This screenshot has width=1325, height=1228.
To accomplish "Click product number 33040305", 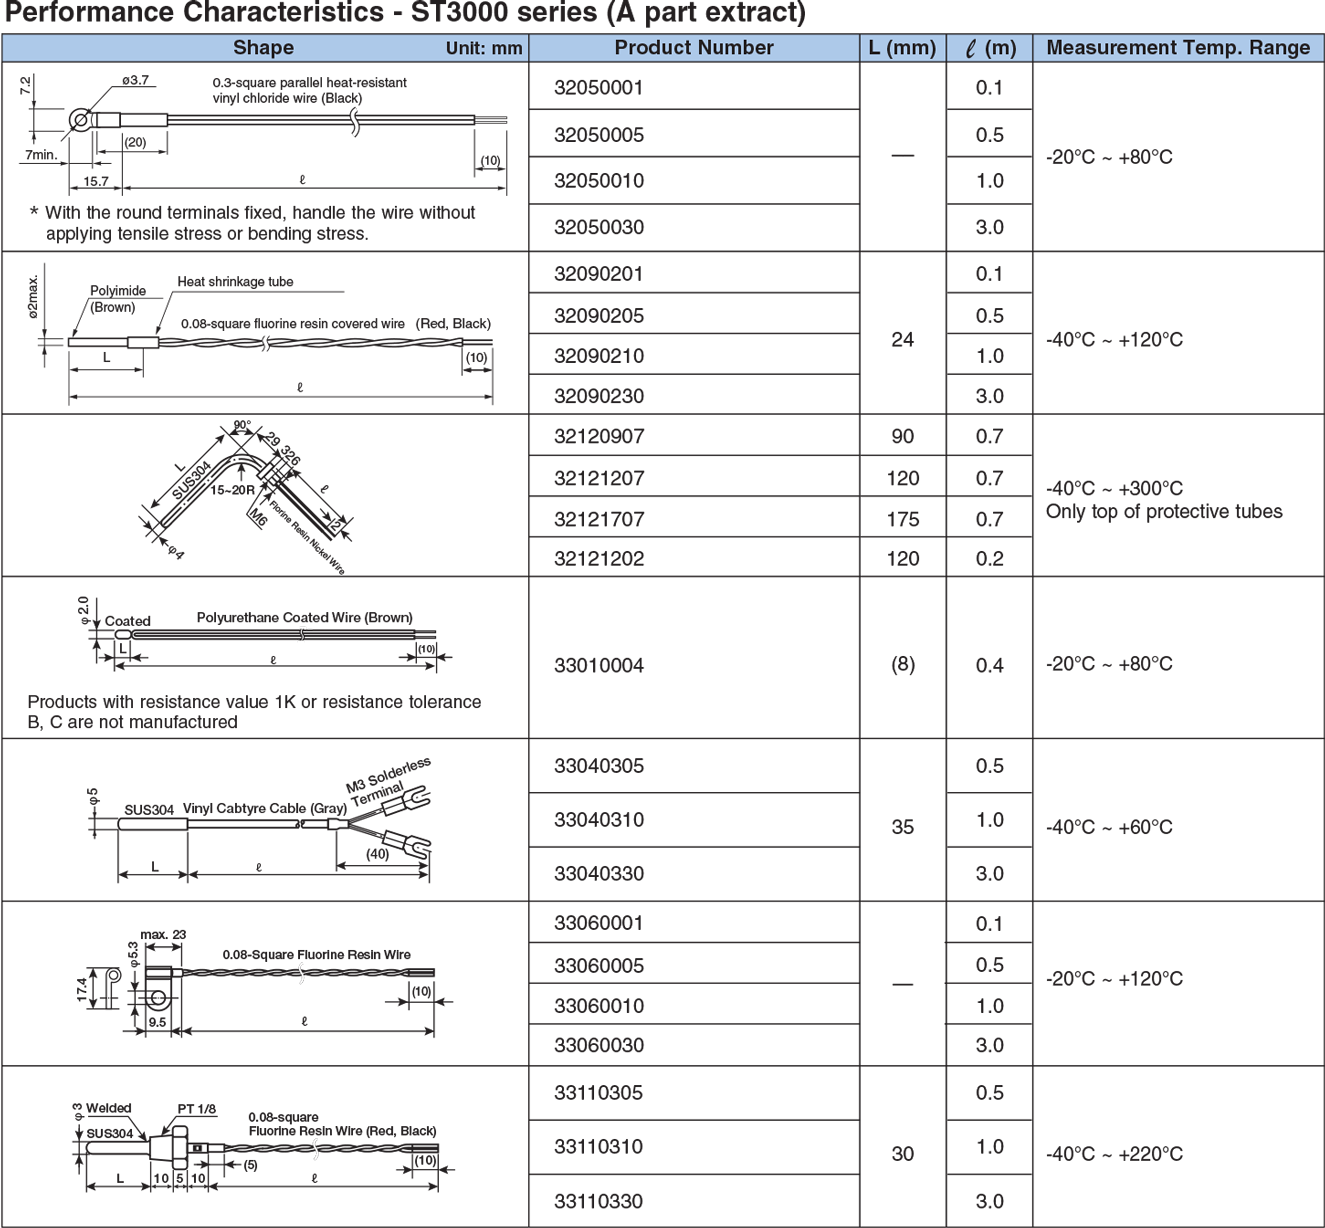I will coord(599,766).
